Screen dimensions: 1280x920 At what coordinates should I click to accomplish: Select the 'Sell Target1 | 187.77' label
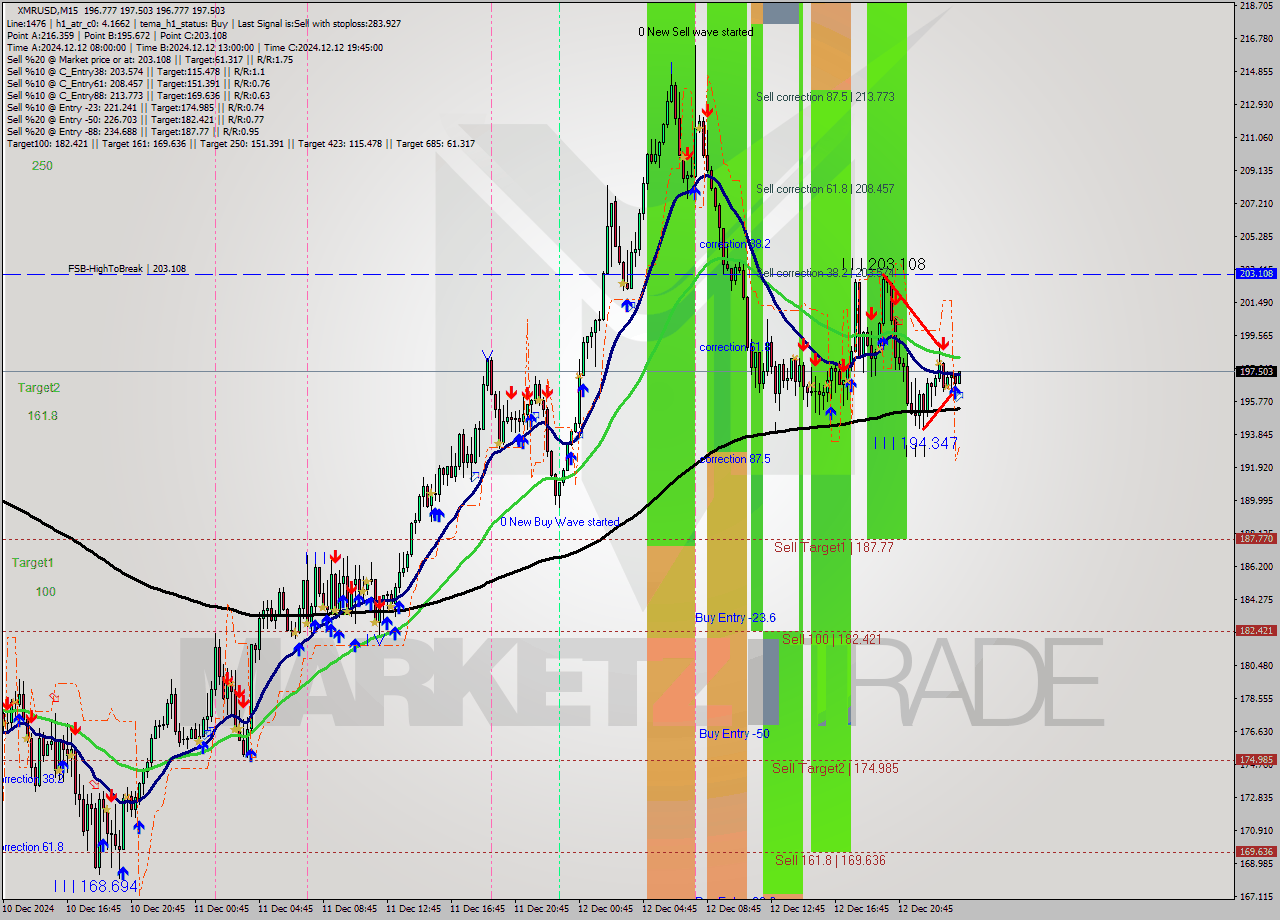click(x=834, y=547)
